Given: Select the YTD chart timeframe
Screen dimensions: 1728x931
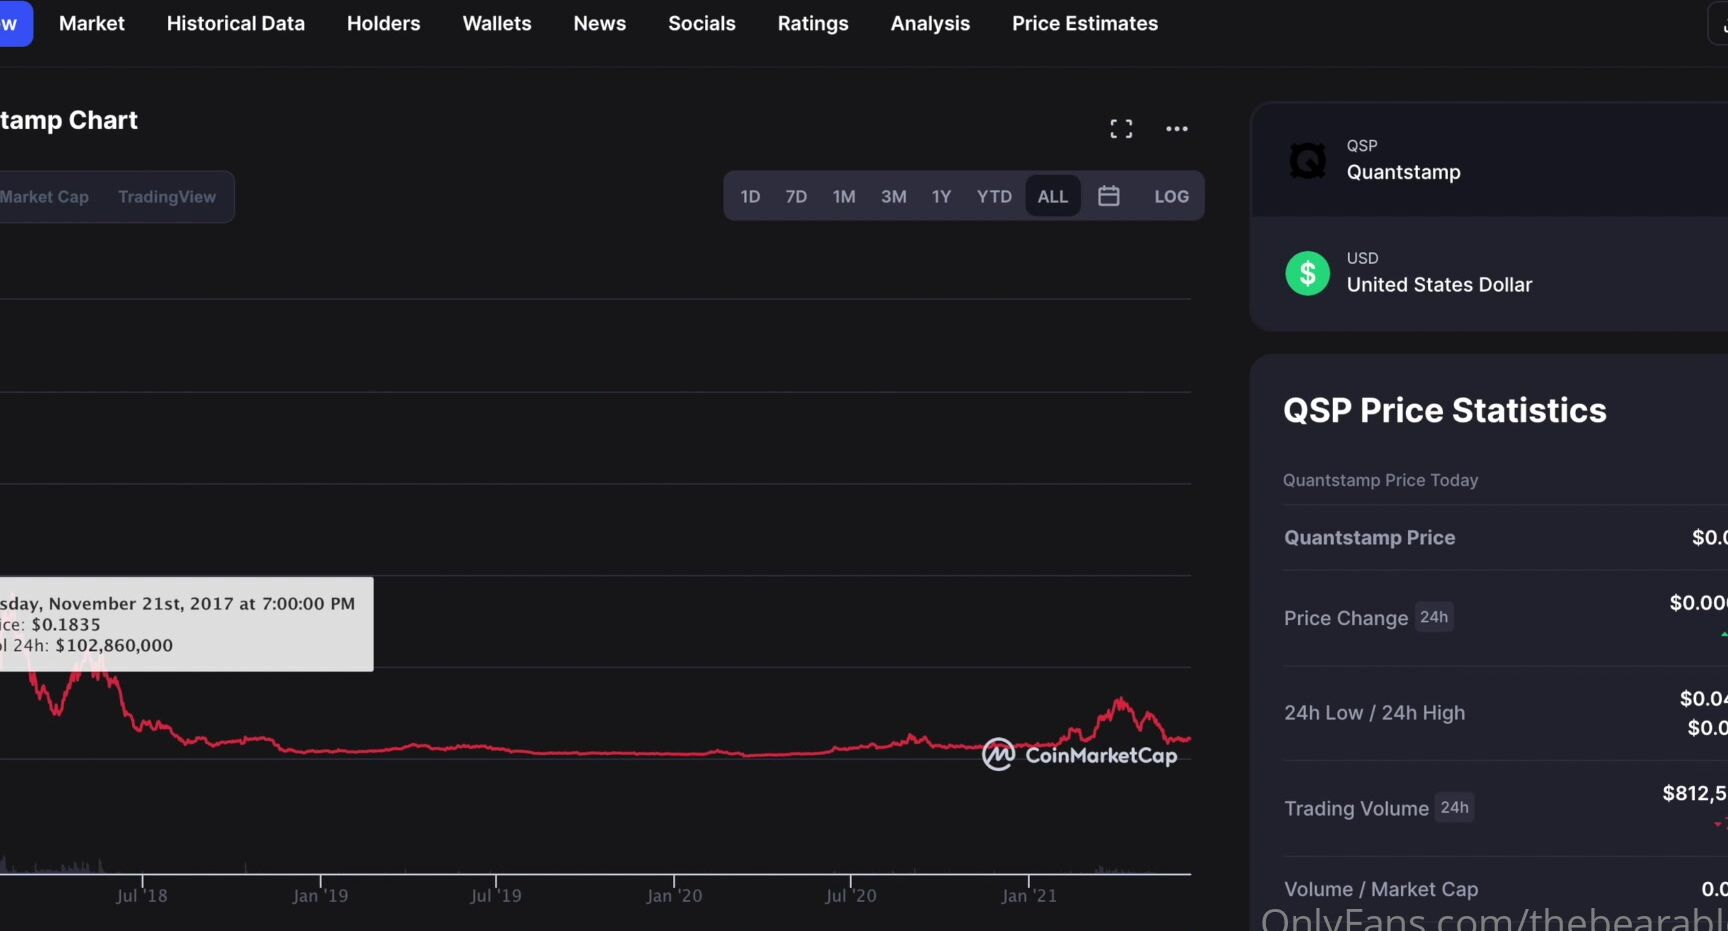Looking at the screenshot, I should [994, 196].
